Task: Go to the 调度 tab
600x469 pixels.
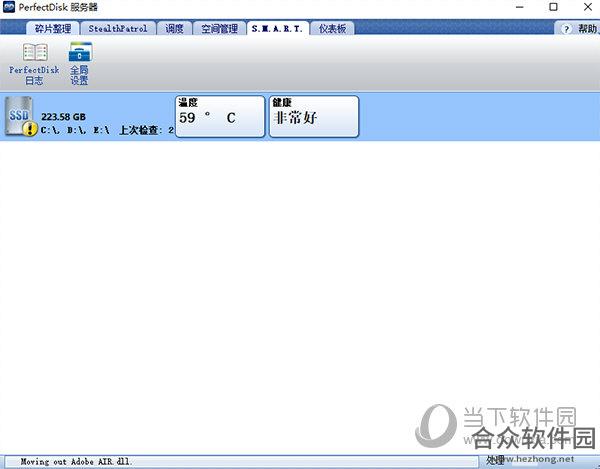Action: click(174, 28)
